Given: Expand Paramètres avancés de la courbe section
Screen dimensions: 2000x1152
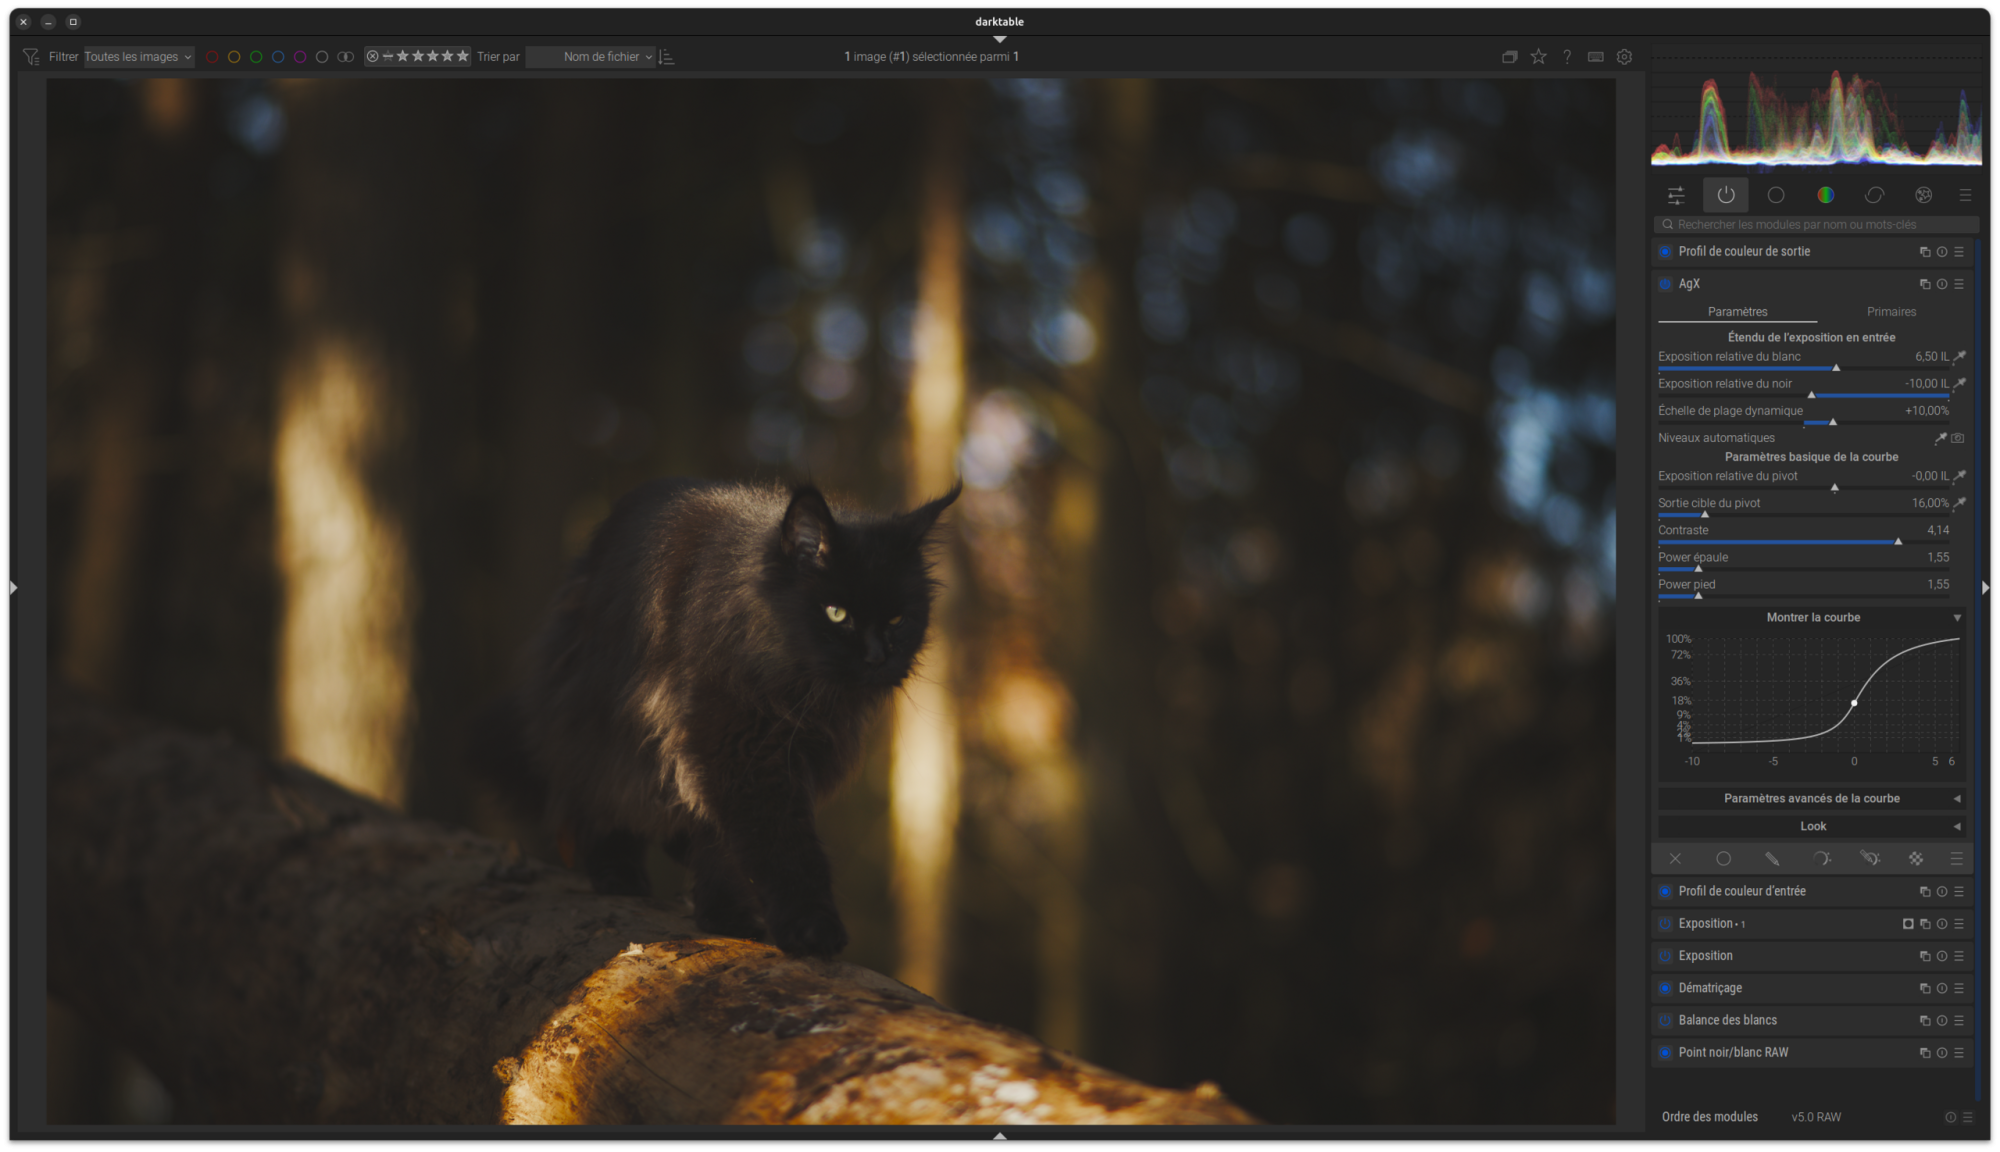Looking at the screenshot, I should (1811, 798).
